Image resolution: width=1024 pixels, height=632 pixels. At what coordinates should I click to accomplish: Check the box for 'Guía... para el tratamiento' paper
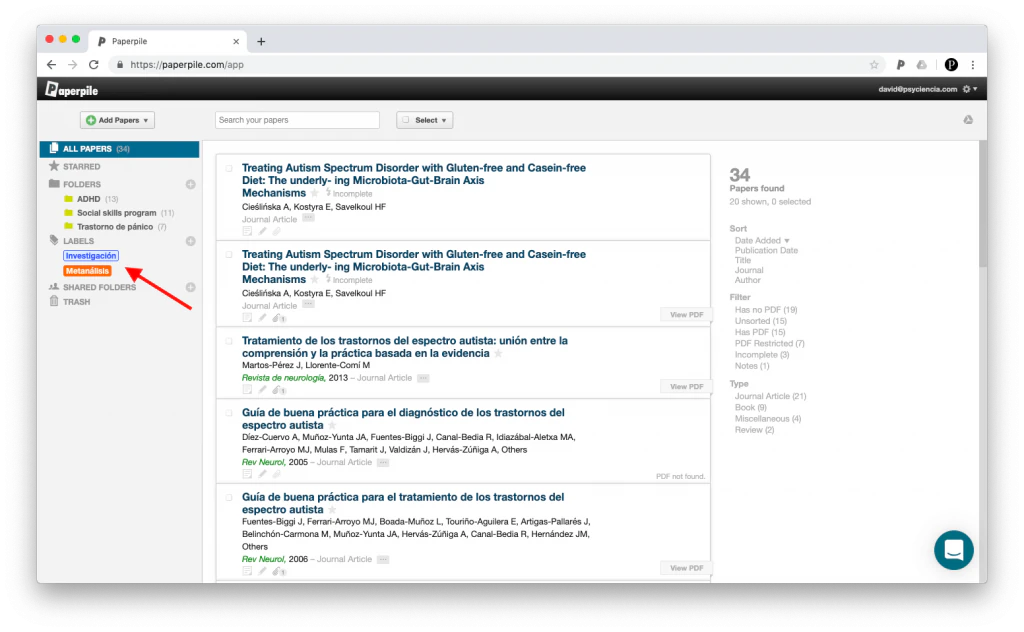(229, 498)
